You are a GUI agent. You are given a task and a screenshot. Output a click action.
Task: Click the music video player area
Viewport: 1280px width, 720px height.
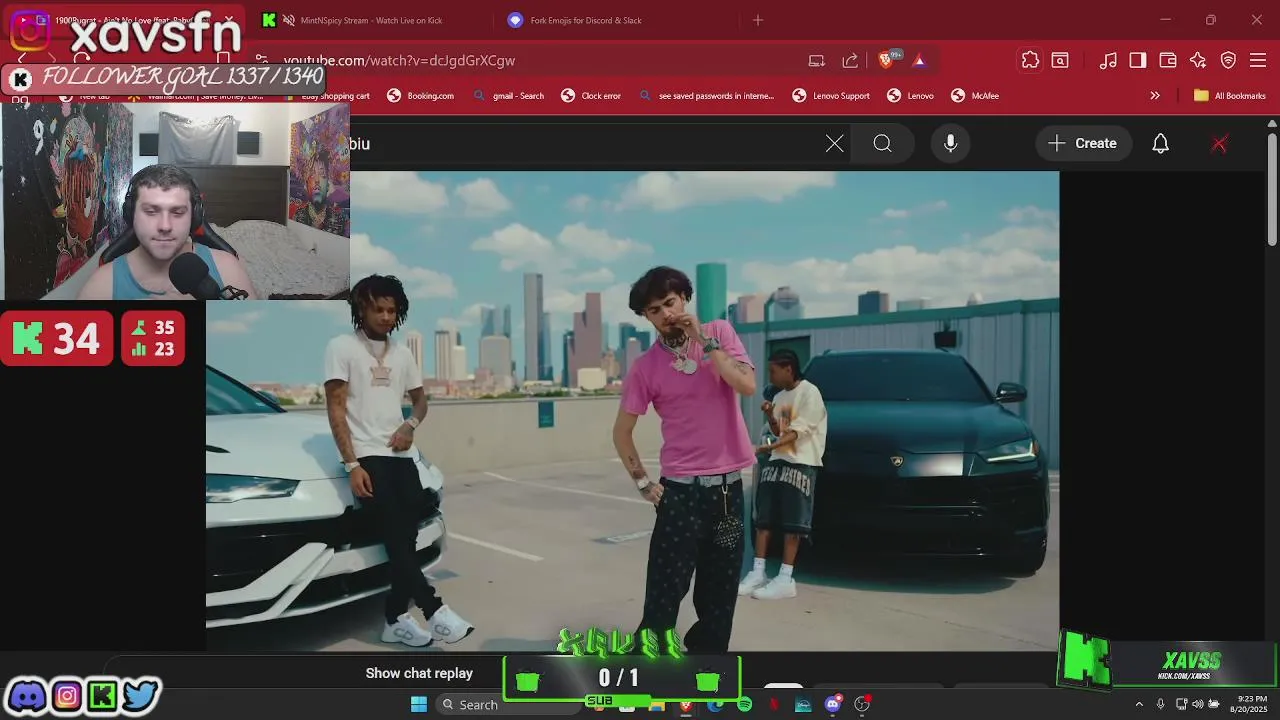coord(632,411)
